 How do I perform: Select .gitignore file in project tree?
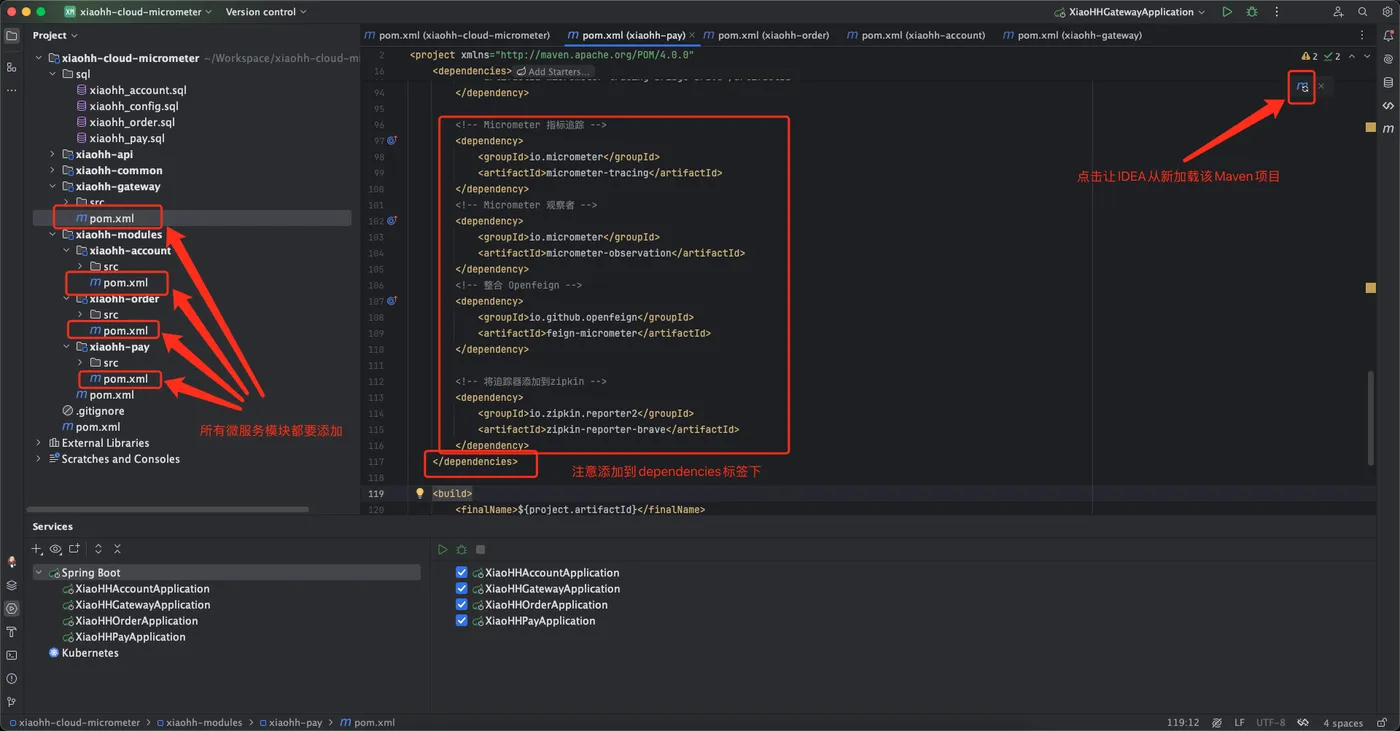[93, 411]
